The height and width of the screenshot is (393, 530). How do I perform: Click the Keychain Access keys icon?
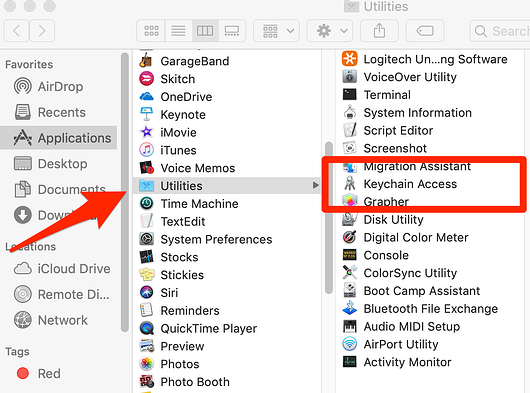coord(350,184)
